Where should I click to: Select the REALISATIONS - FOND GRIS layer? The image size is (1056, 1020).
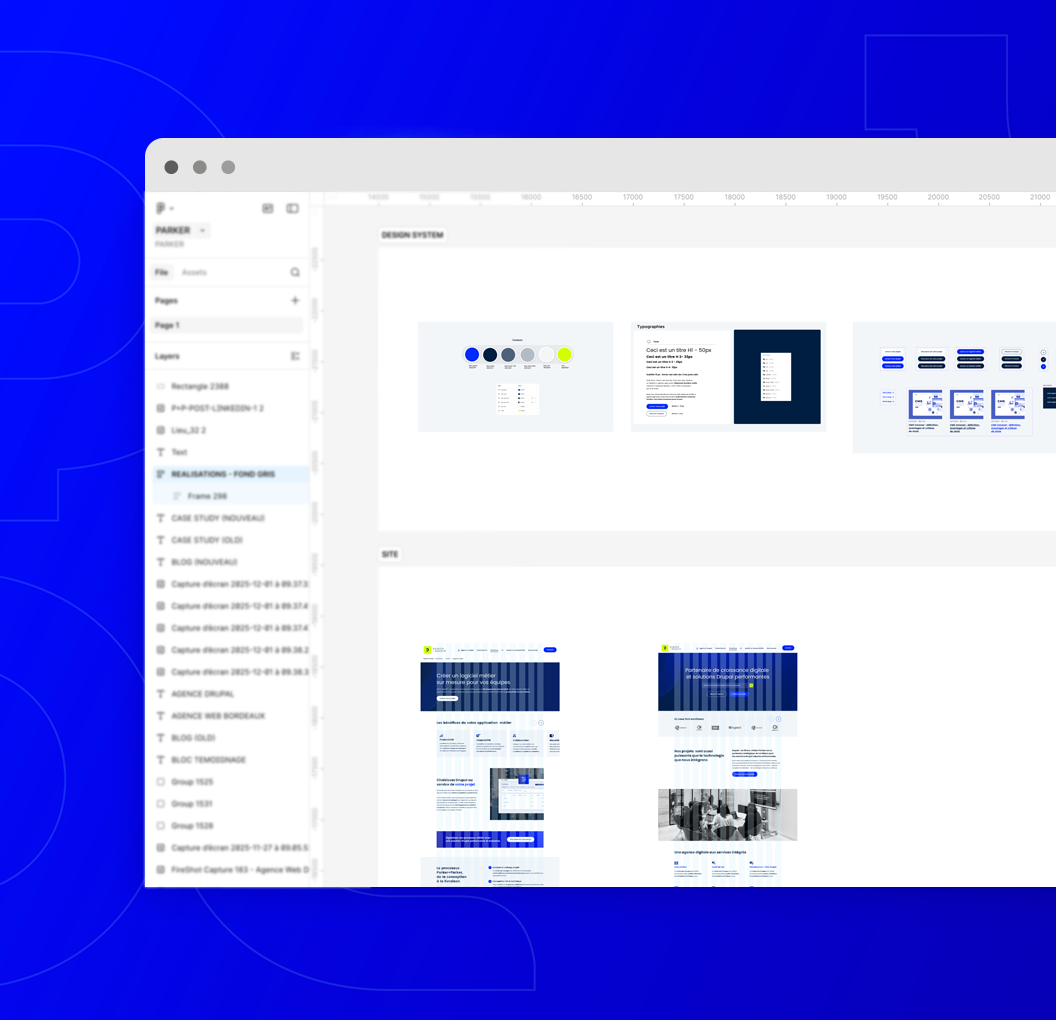click(x=222, y=474)
